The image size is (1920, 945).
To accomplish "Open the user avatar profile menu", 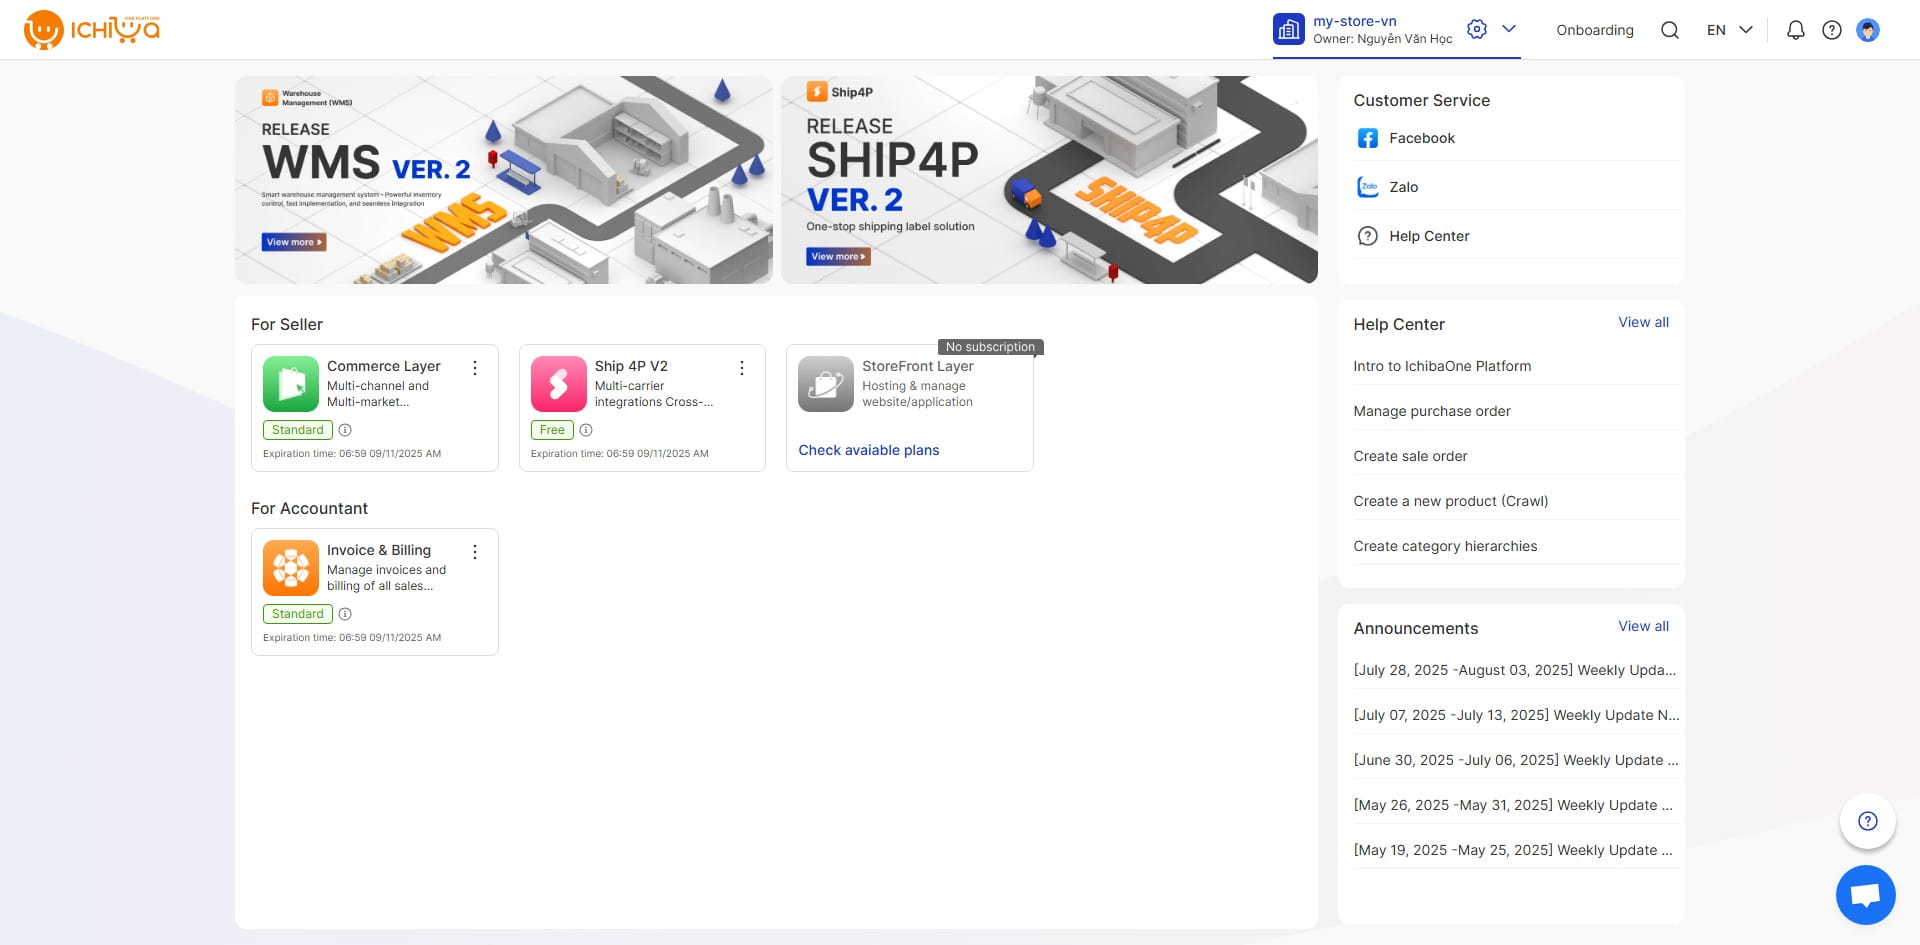I will point(1867,30).
